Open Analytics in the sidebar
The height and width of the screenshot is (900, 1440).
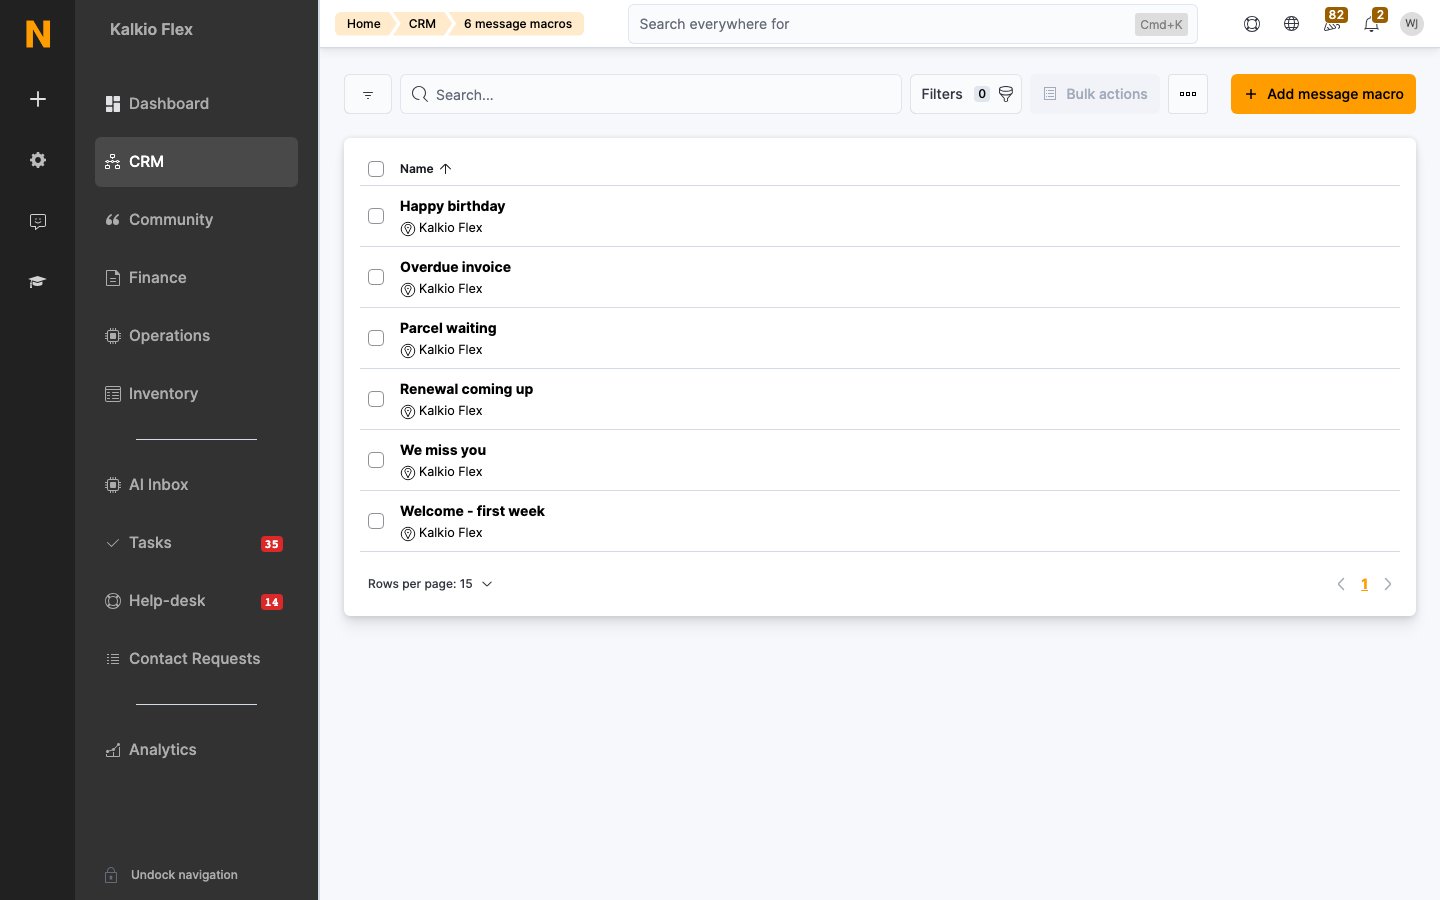click(x=196, y=750)
